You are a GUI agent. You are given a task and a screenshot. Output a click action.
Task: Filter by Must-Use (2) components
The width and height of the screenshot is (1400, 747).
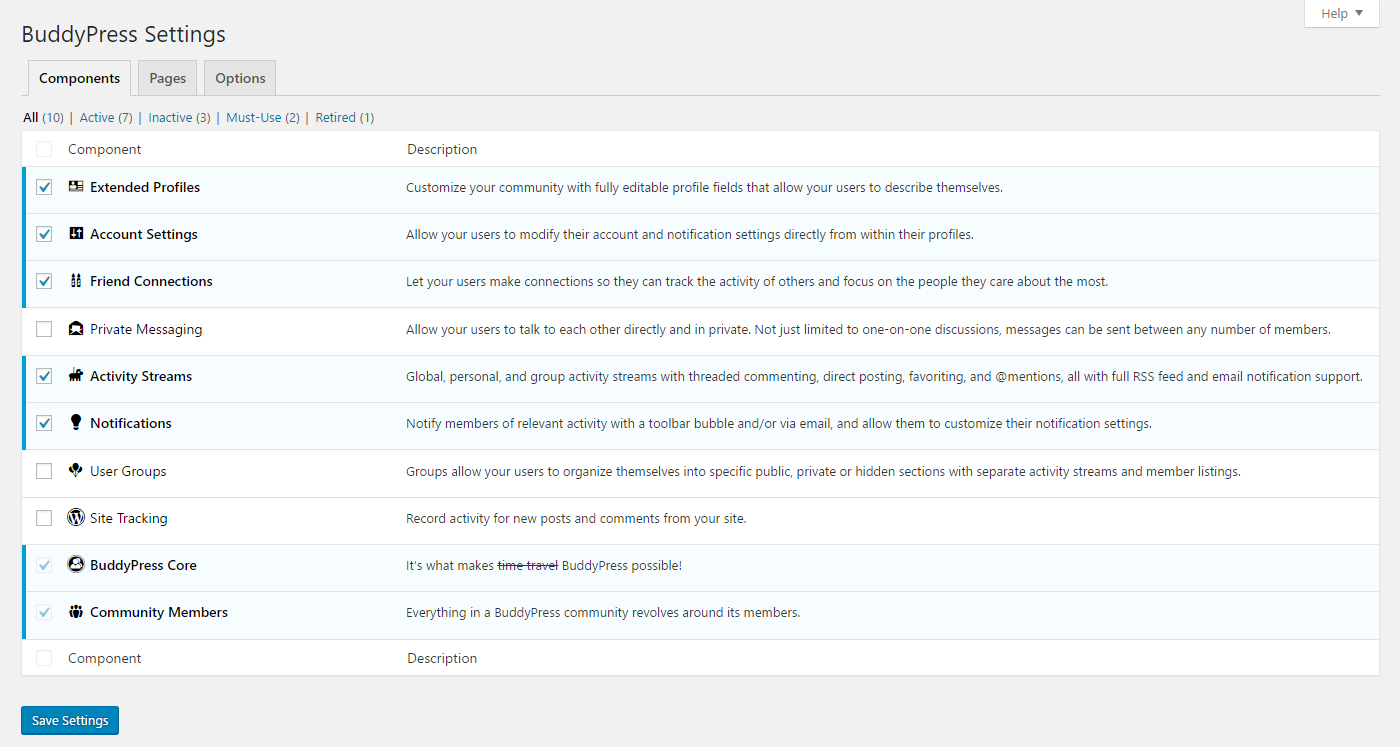pyautogui.click(x=263, y=117)
